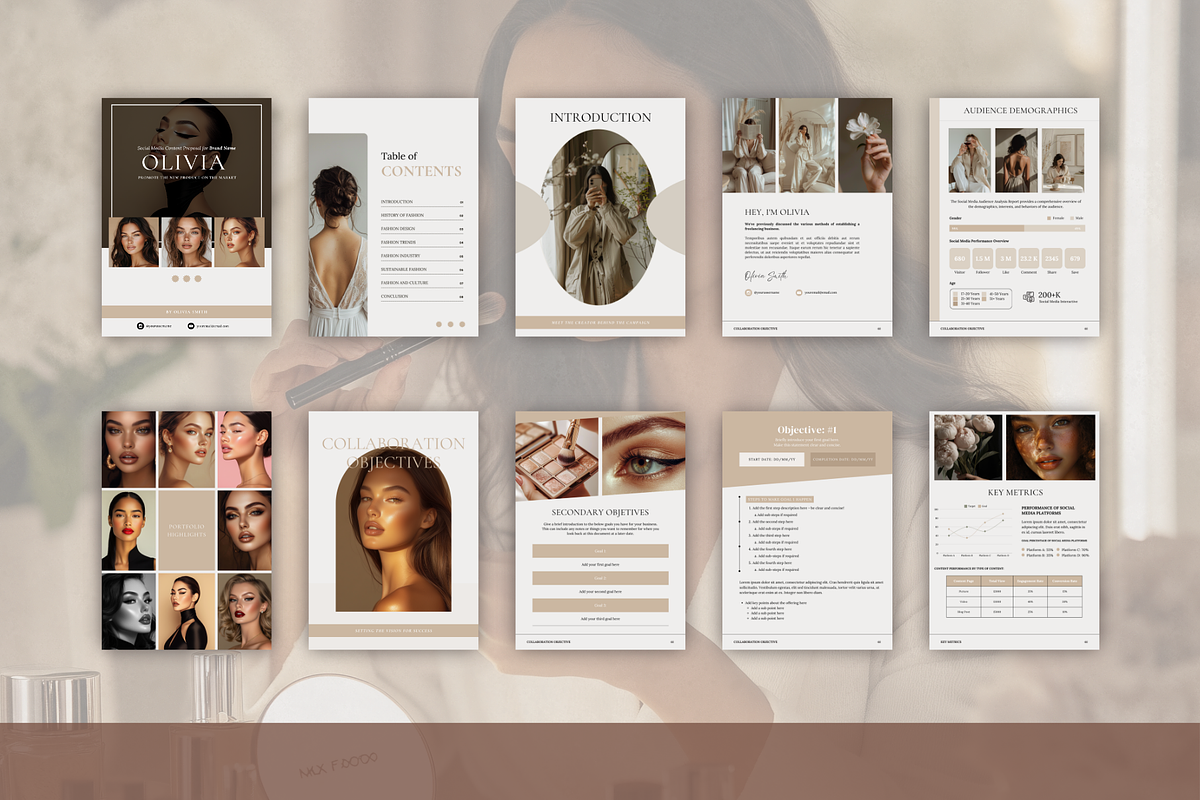
Task: Open the Olivia cover page template
Action: 186,217
